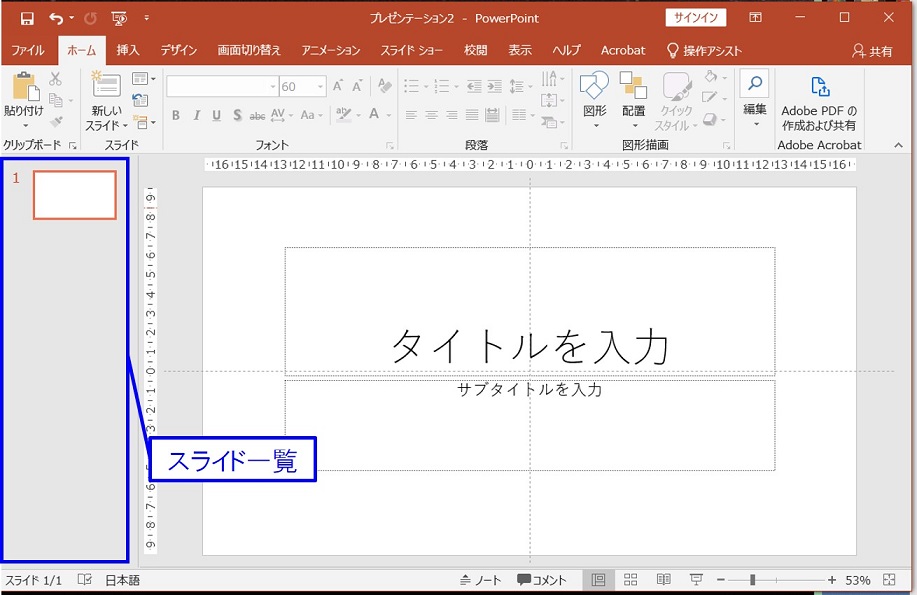The height and width of the screenshot is (595, 917).
Task: Open the Animations ribbon tab
Action: [330, 50]
